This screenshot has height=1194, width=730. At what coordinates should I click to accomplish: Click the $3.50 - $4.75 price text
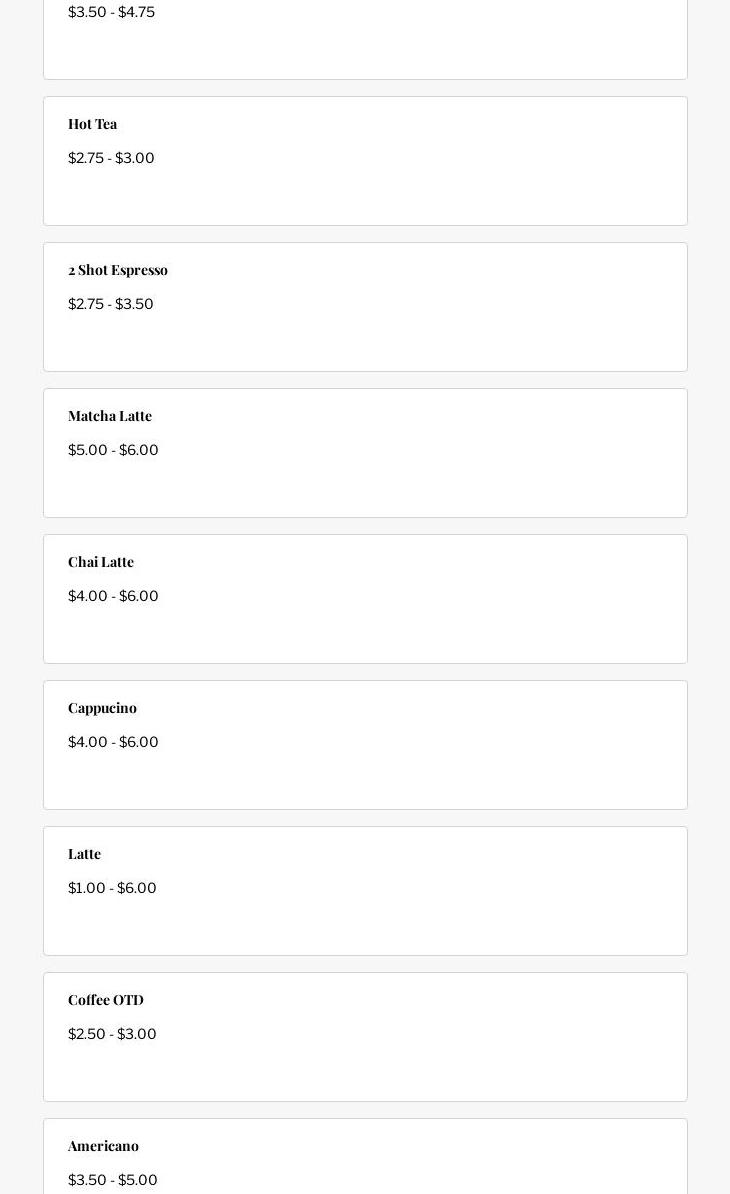(x=111, y=12)
